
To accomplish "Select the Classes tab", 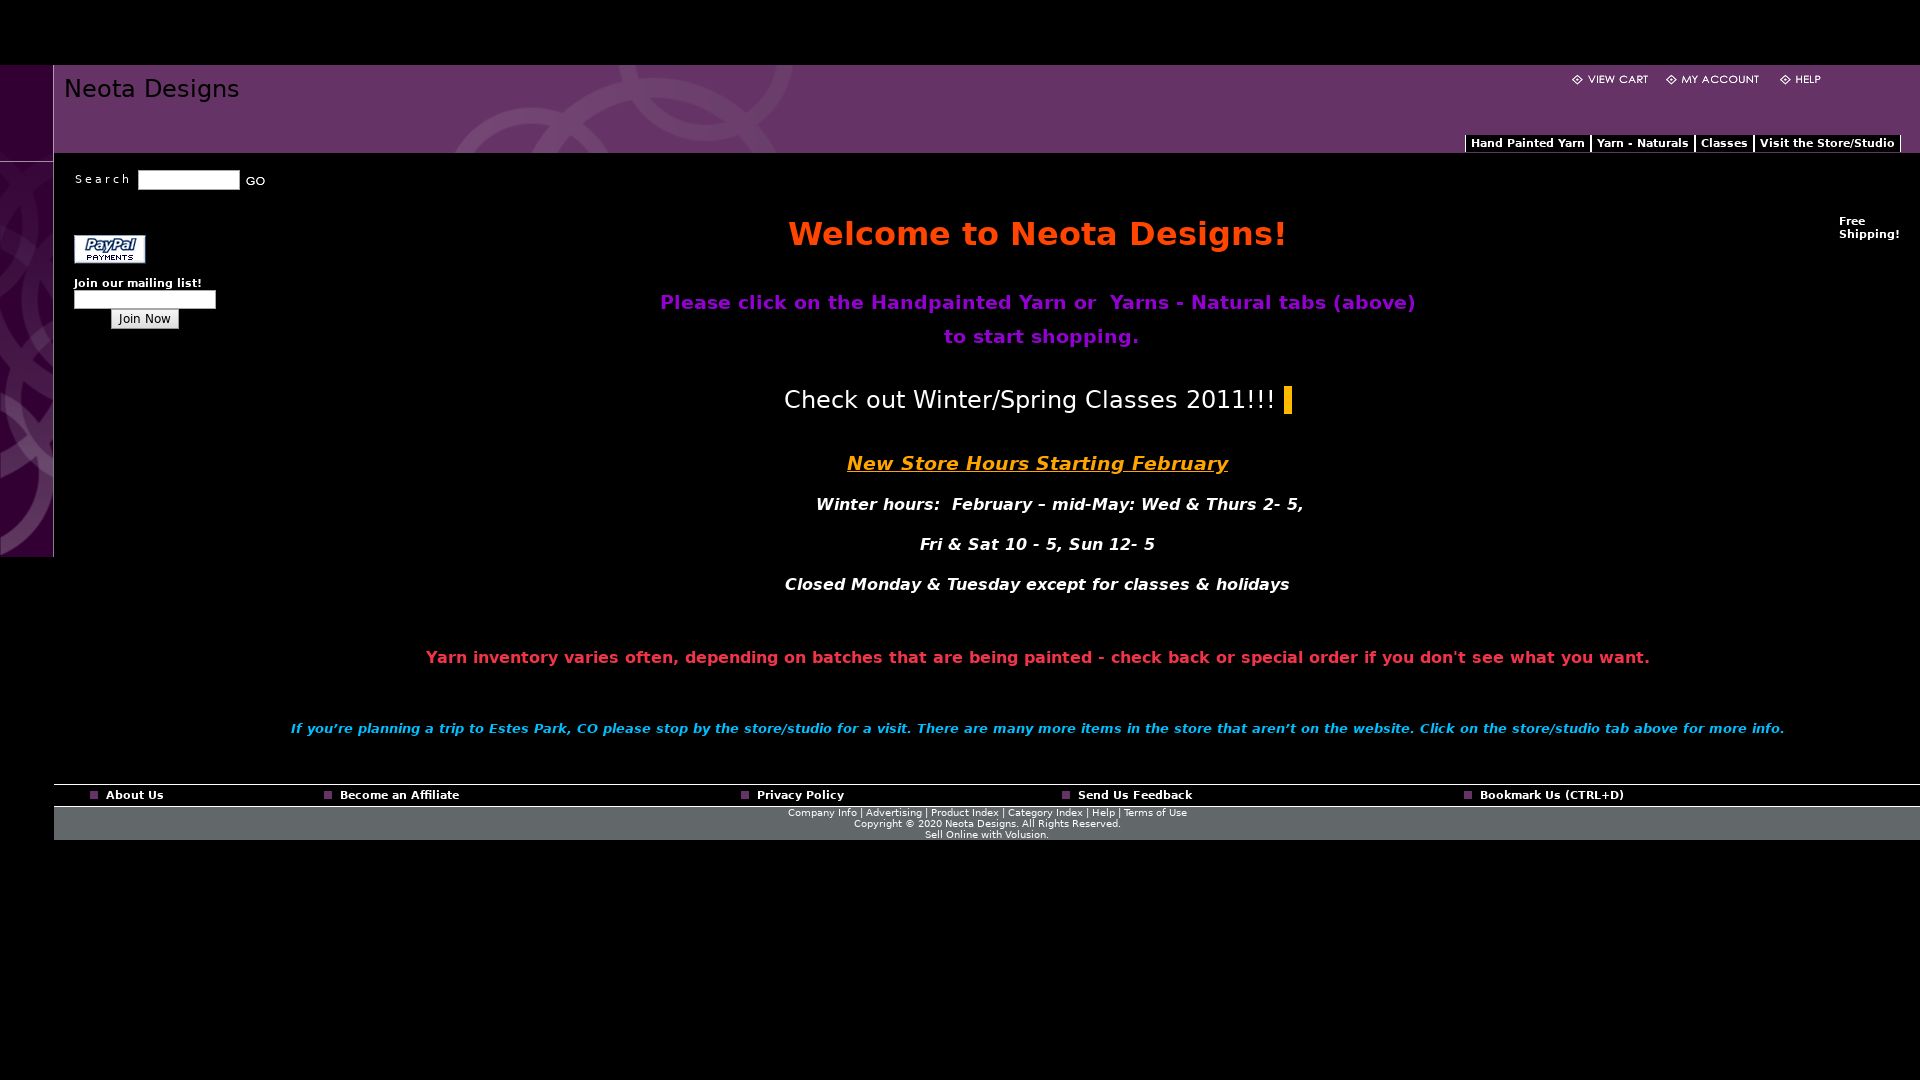I will click(1723, 144).
